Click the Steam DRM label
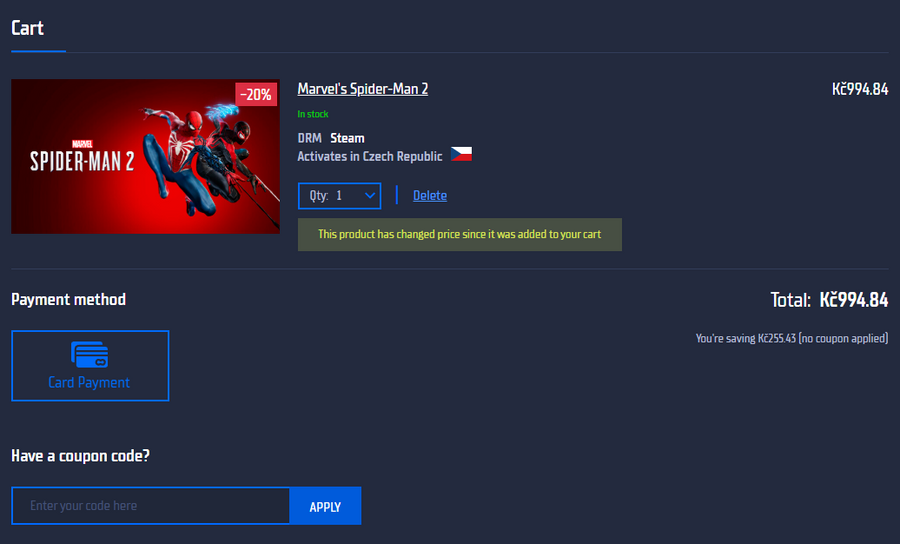The height and width of the screenshot is (544, 900). 347,138
